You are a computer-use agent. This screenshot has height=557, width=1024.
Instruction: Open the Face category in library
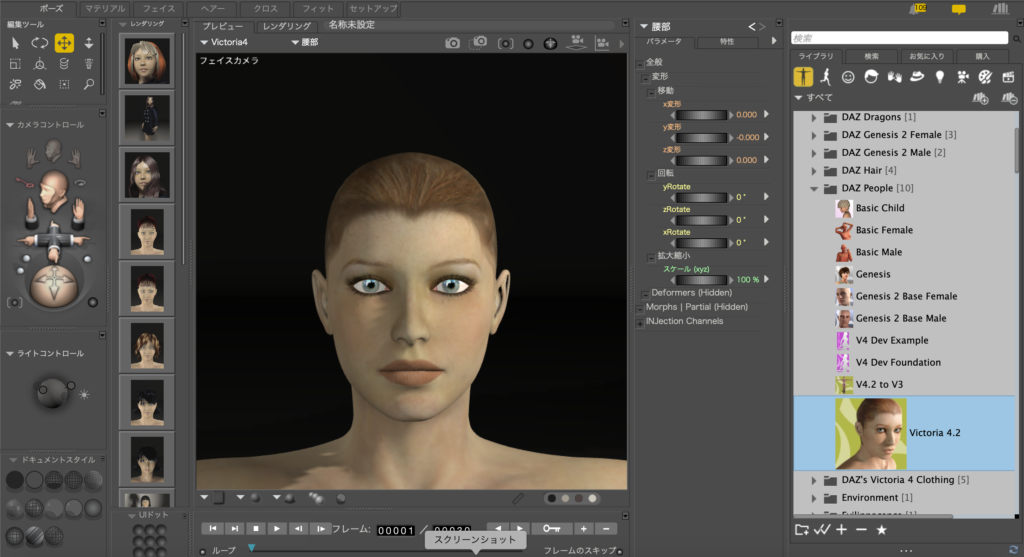click(x=848, y=76)
